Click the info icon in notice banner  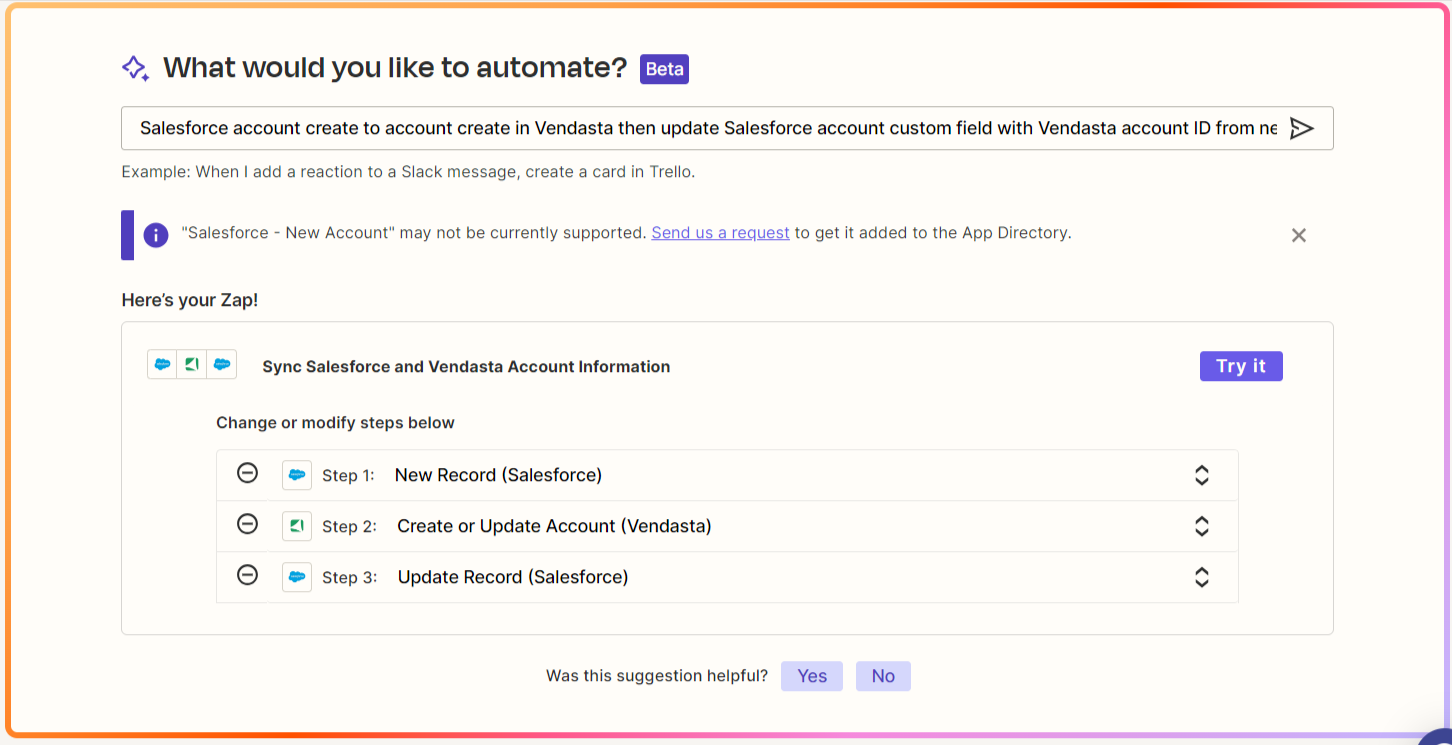point(155,235)
